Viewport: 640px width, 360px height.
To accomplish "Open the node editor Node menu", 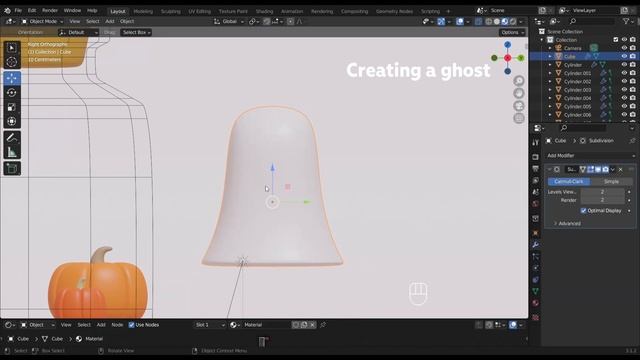I will [x=117, y=325].
